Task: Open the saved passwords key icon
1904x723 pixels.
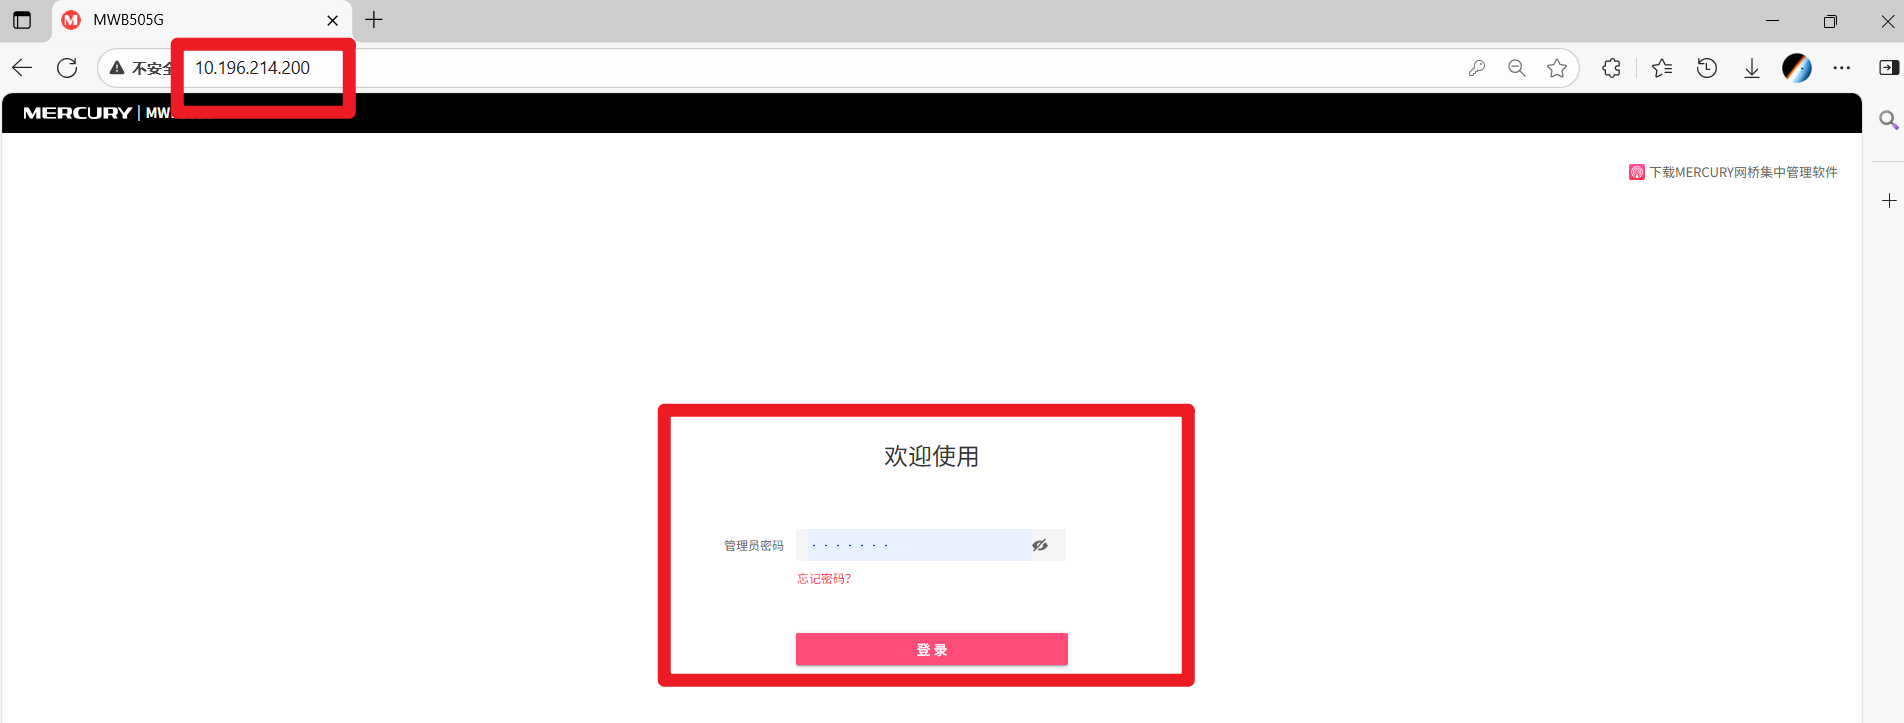Action: point(1477,68)
